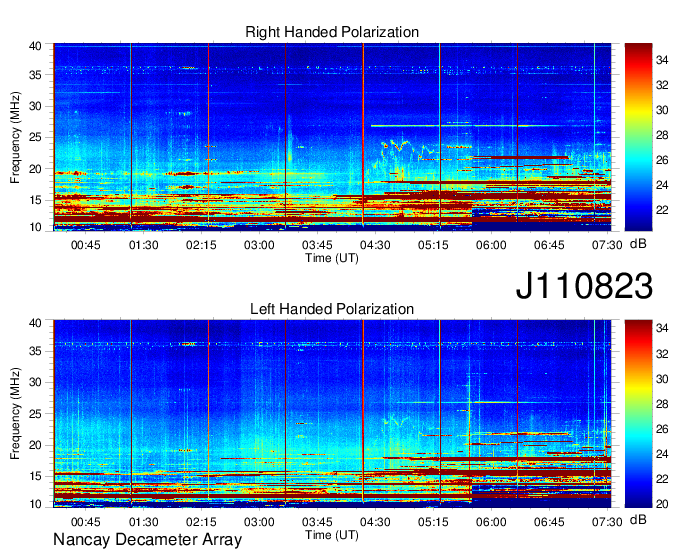The image size is (680, 552).
Task: Click the 30 dB label on right-handed colorbar
Action: coord(662,110)
